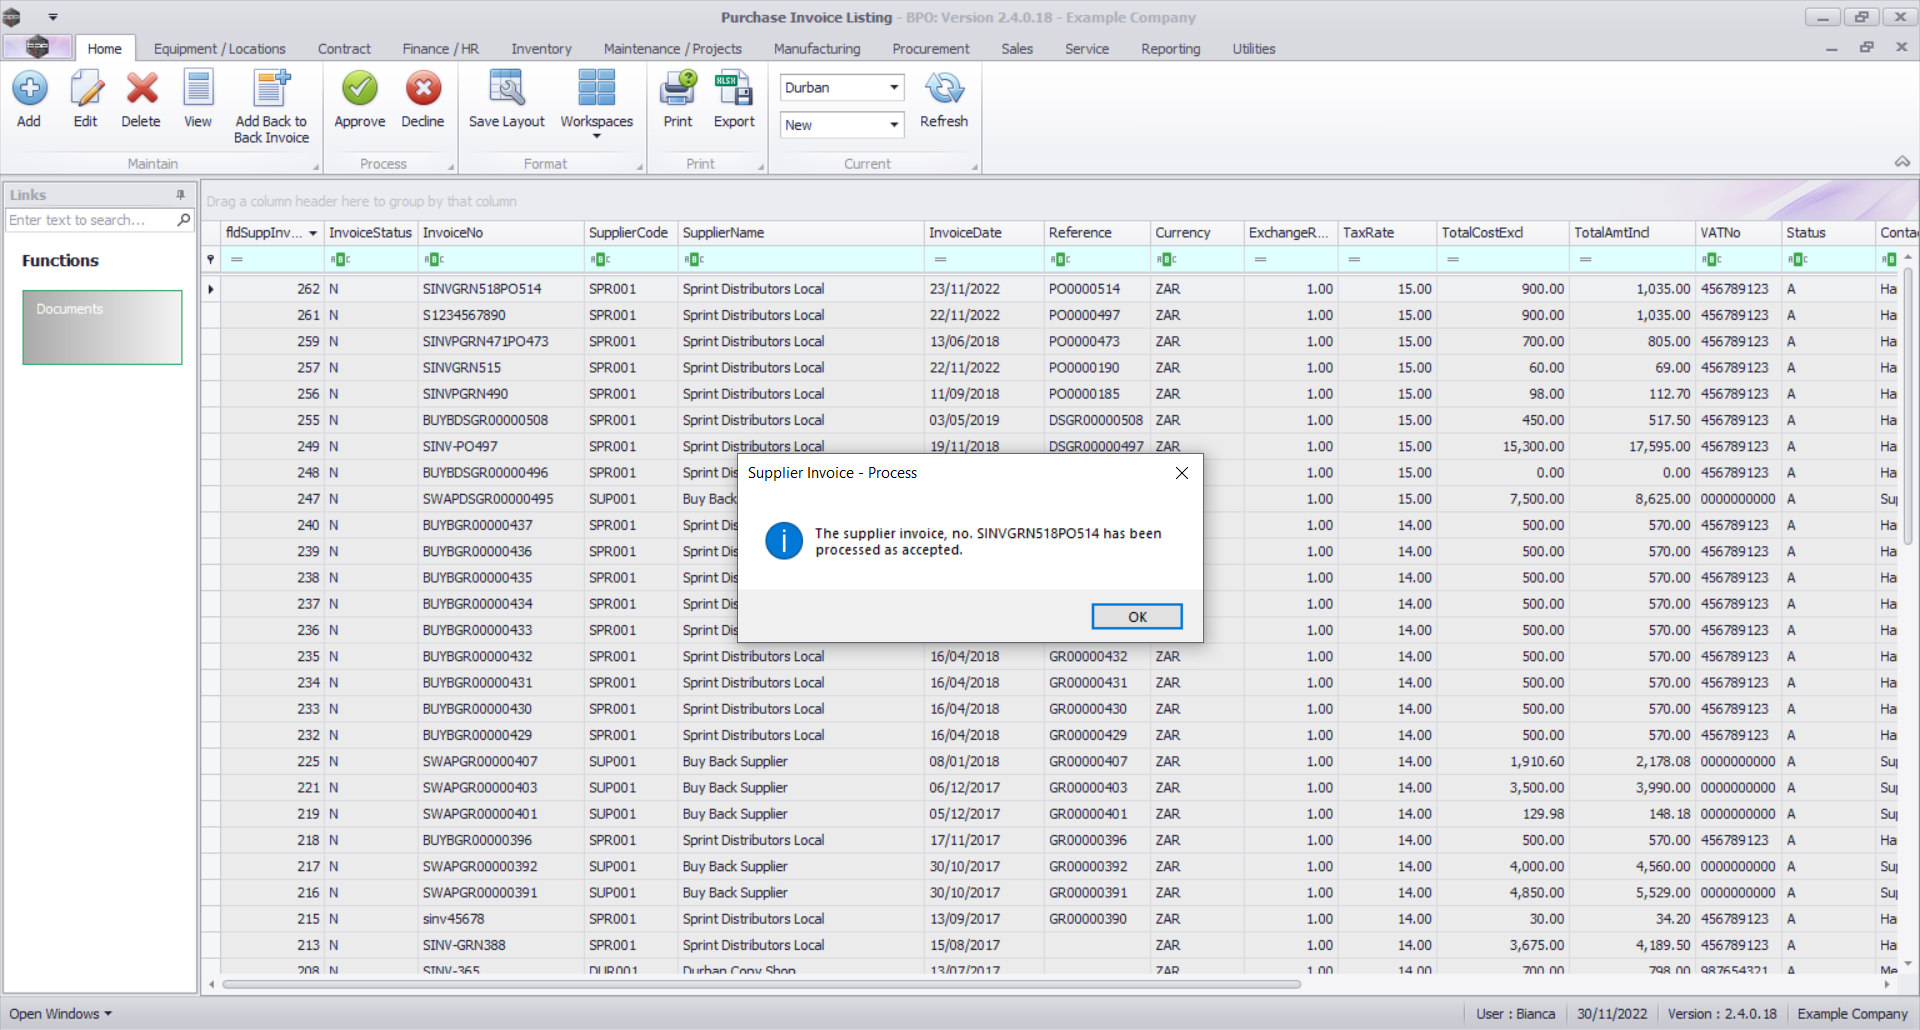1920x1030 pixels.
Task: Click the red Decline icon
Action: pos(423,90)
